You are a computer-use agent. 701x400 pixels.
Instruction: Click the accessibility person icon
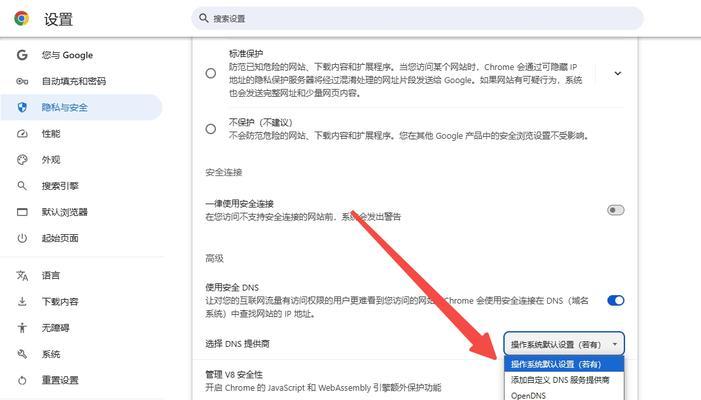(22, 328)
